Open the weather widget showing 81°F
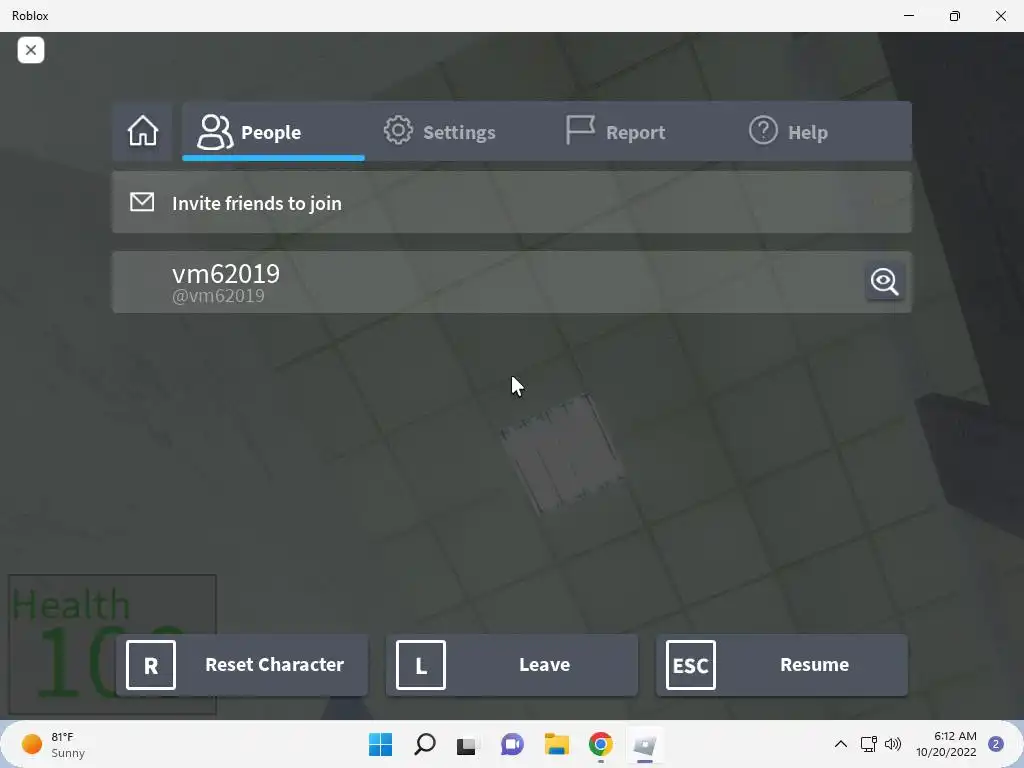The image size is (1024, 768). [x=54, y=744]
